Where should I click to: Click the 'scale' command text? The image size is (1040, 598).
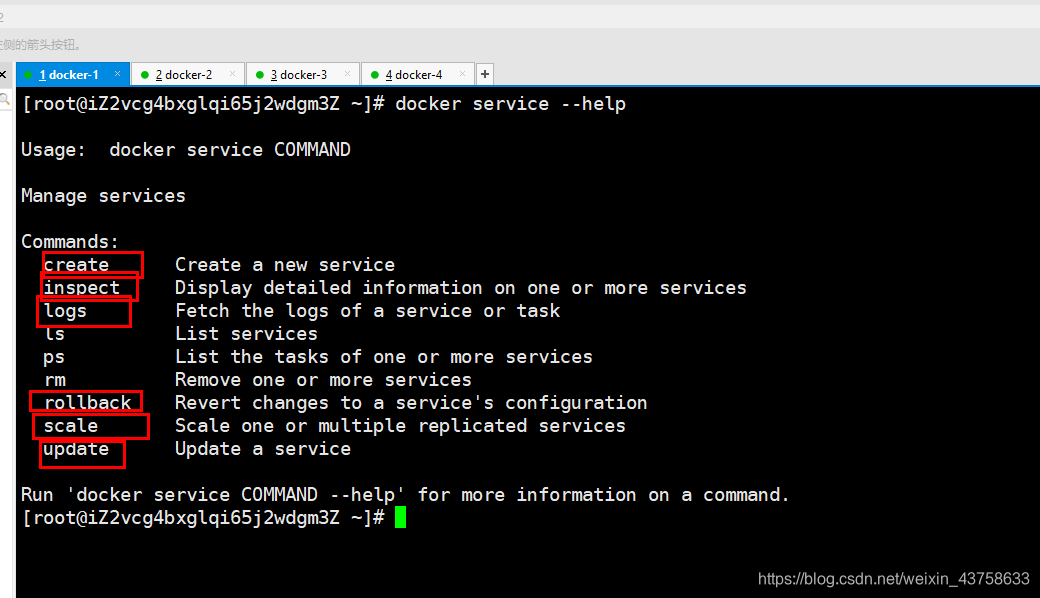[70, 426]
